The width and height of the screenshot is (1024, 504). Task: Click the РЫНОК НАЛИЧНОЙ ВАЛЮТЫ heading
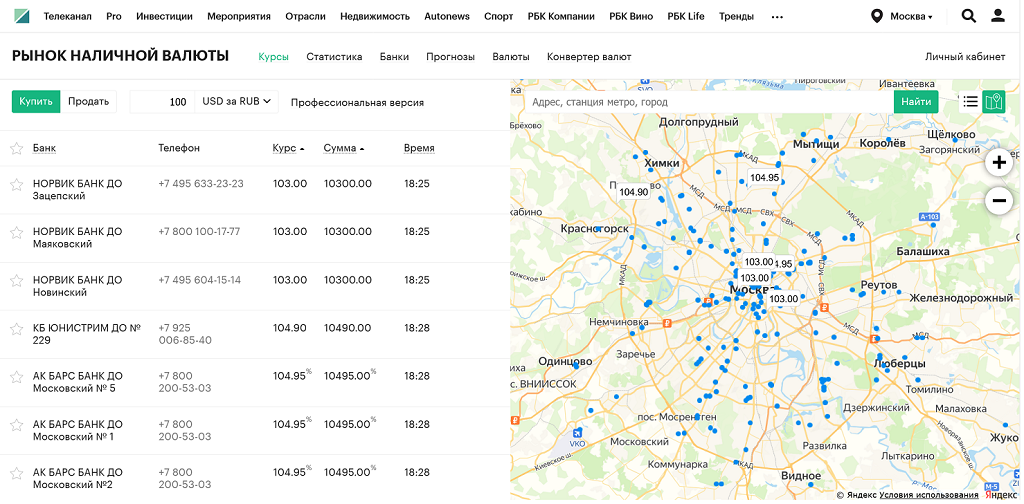120,56
